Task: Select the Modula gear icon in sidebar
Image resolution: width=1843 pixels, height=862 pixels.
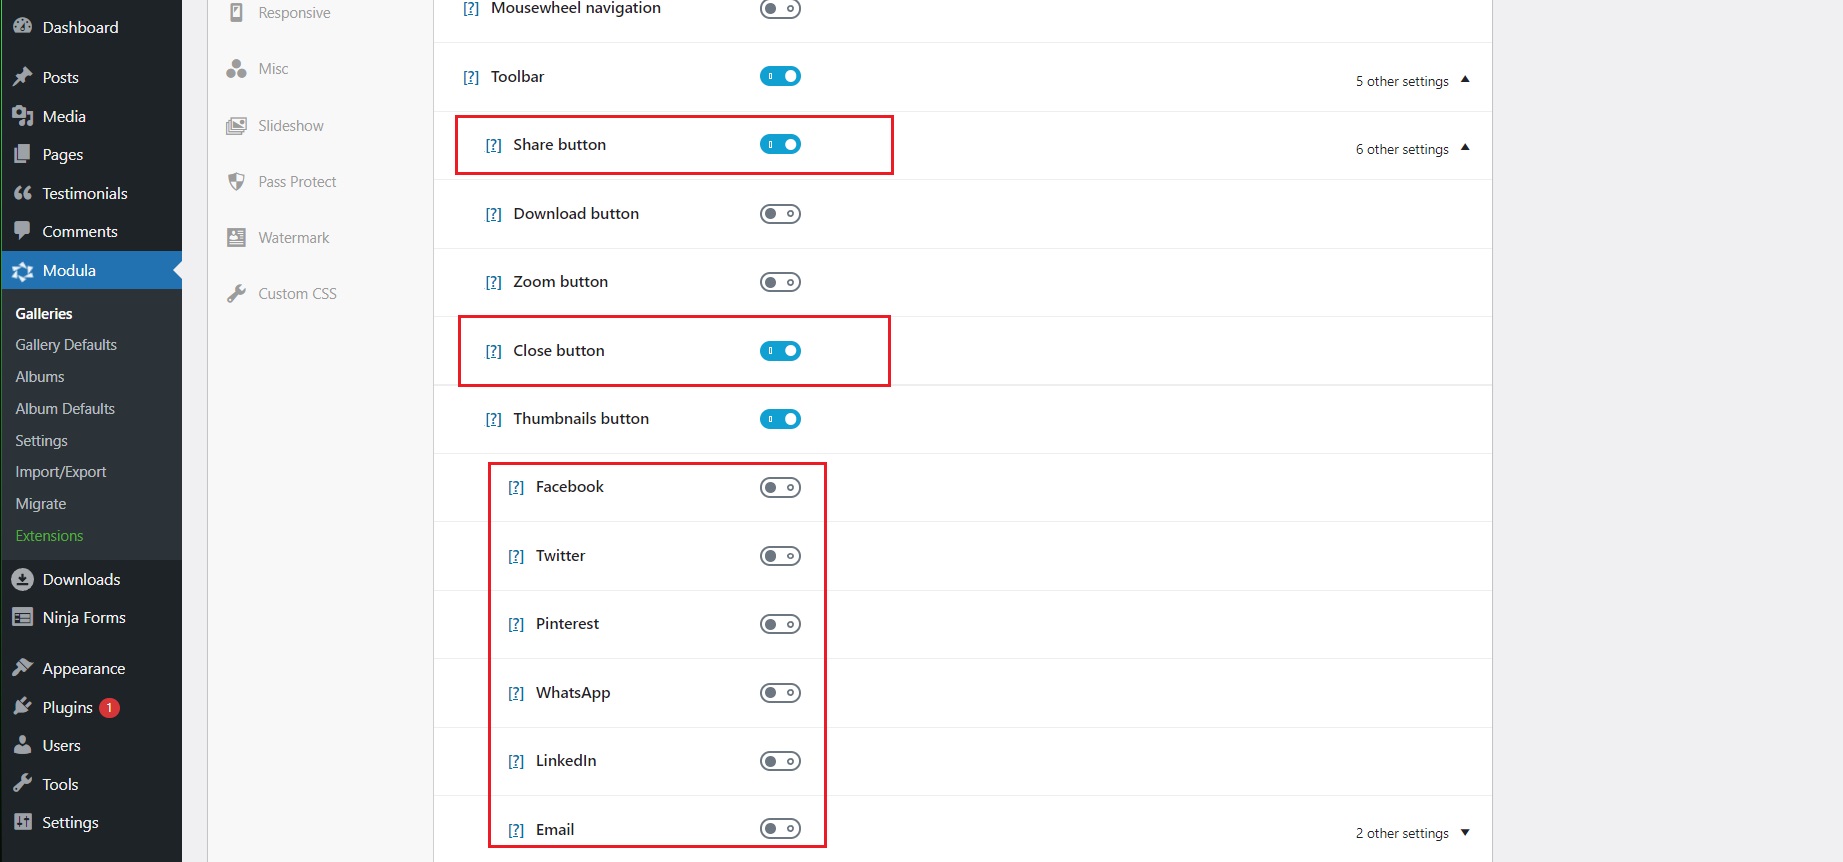Action: tap(22, 270)
